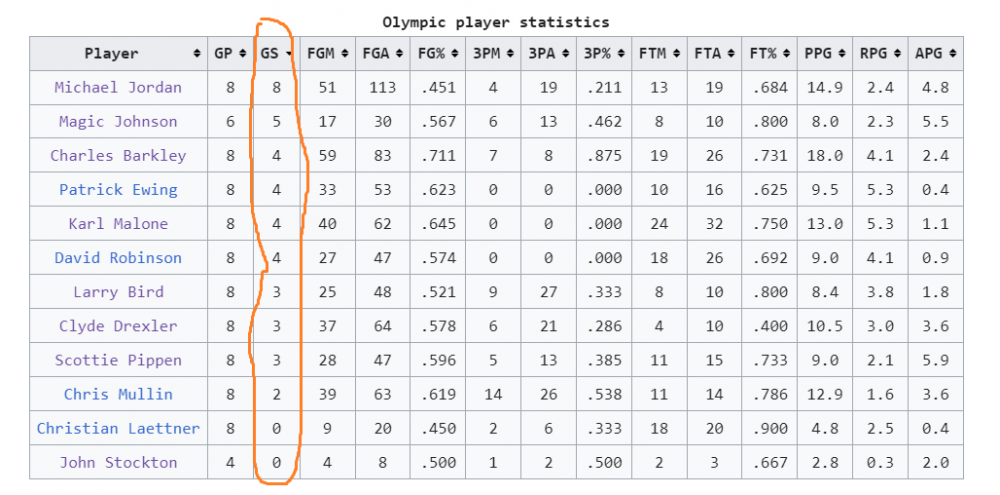Sort by PPG column header
This screenshot has height=495, width=1000.
click(823, 54)
